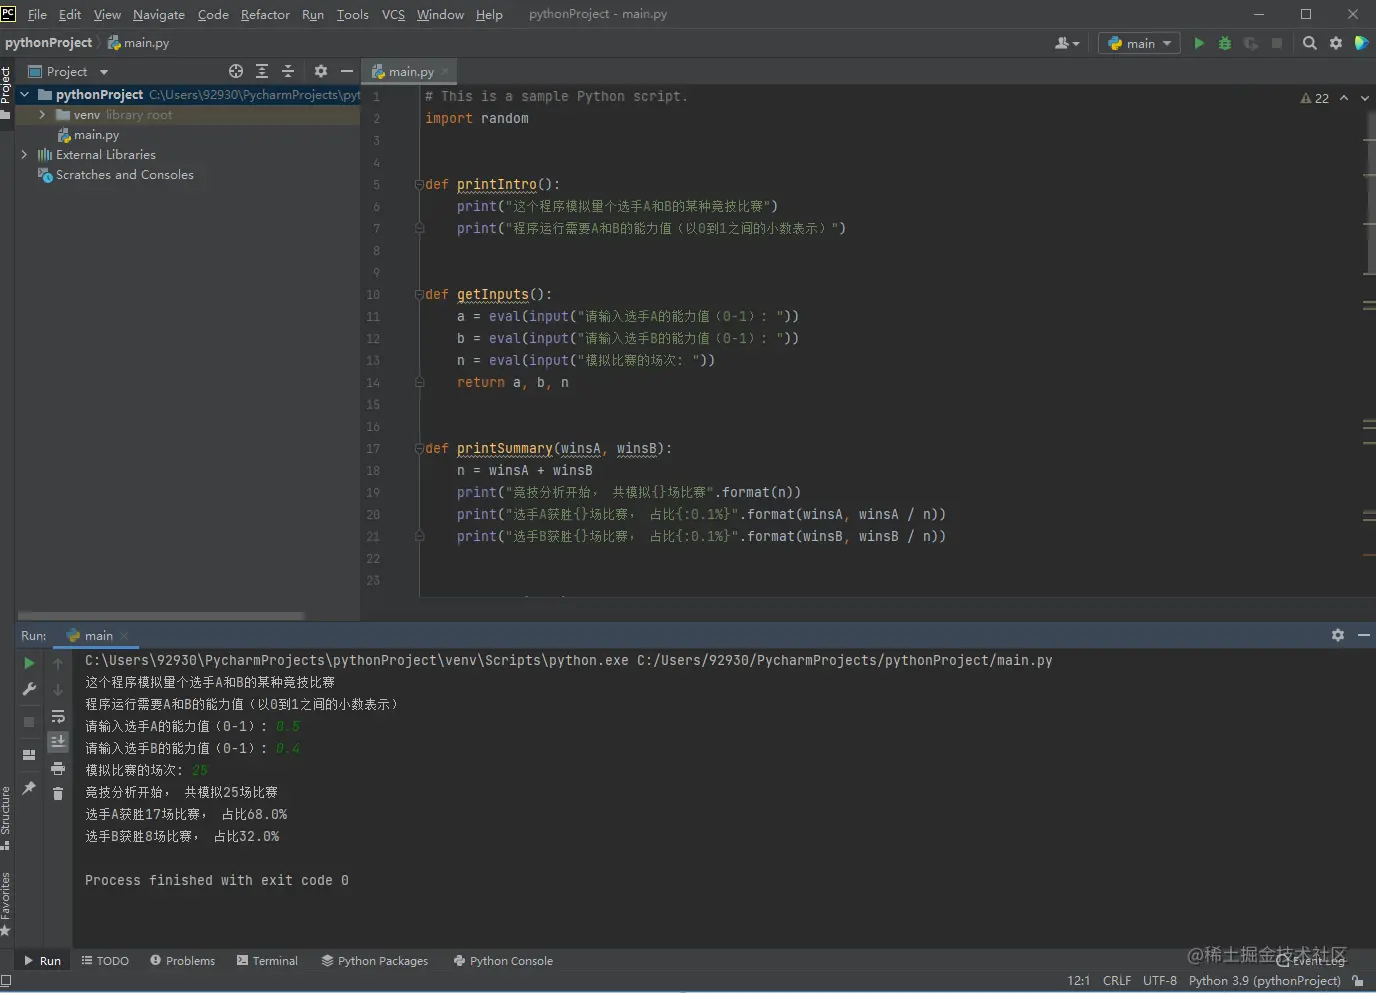Open the Favorites side tool window

(6, 903)
